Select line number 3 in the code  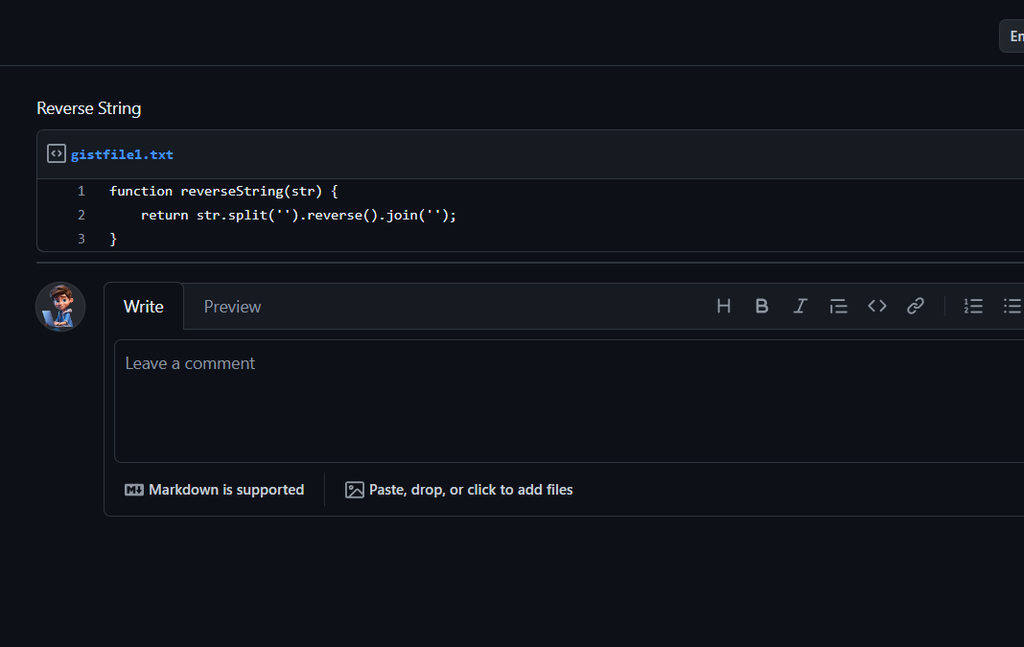click(x=81, y=239)
